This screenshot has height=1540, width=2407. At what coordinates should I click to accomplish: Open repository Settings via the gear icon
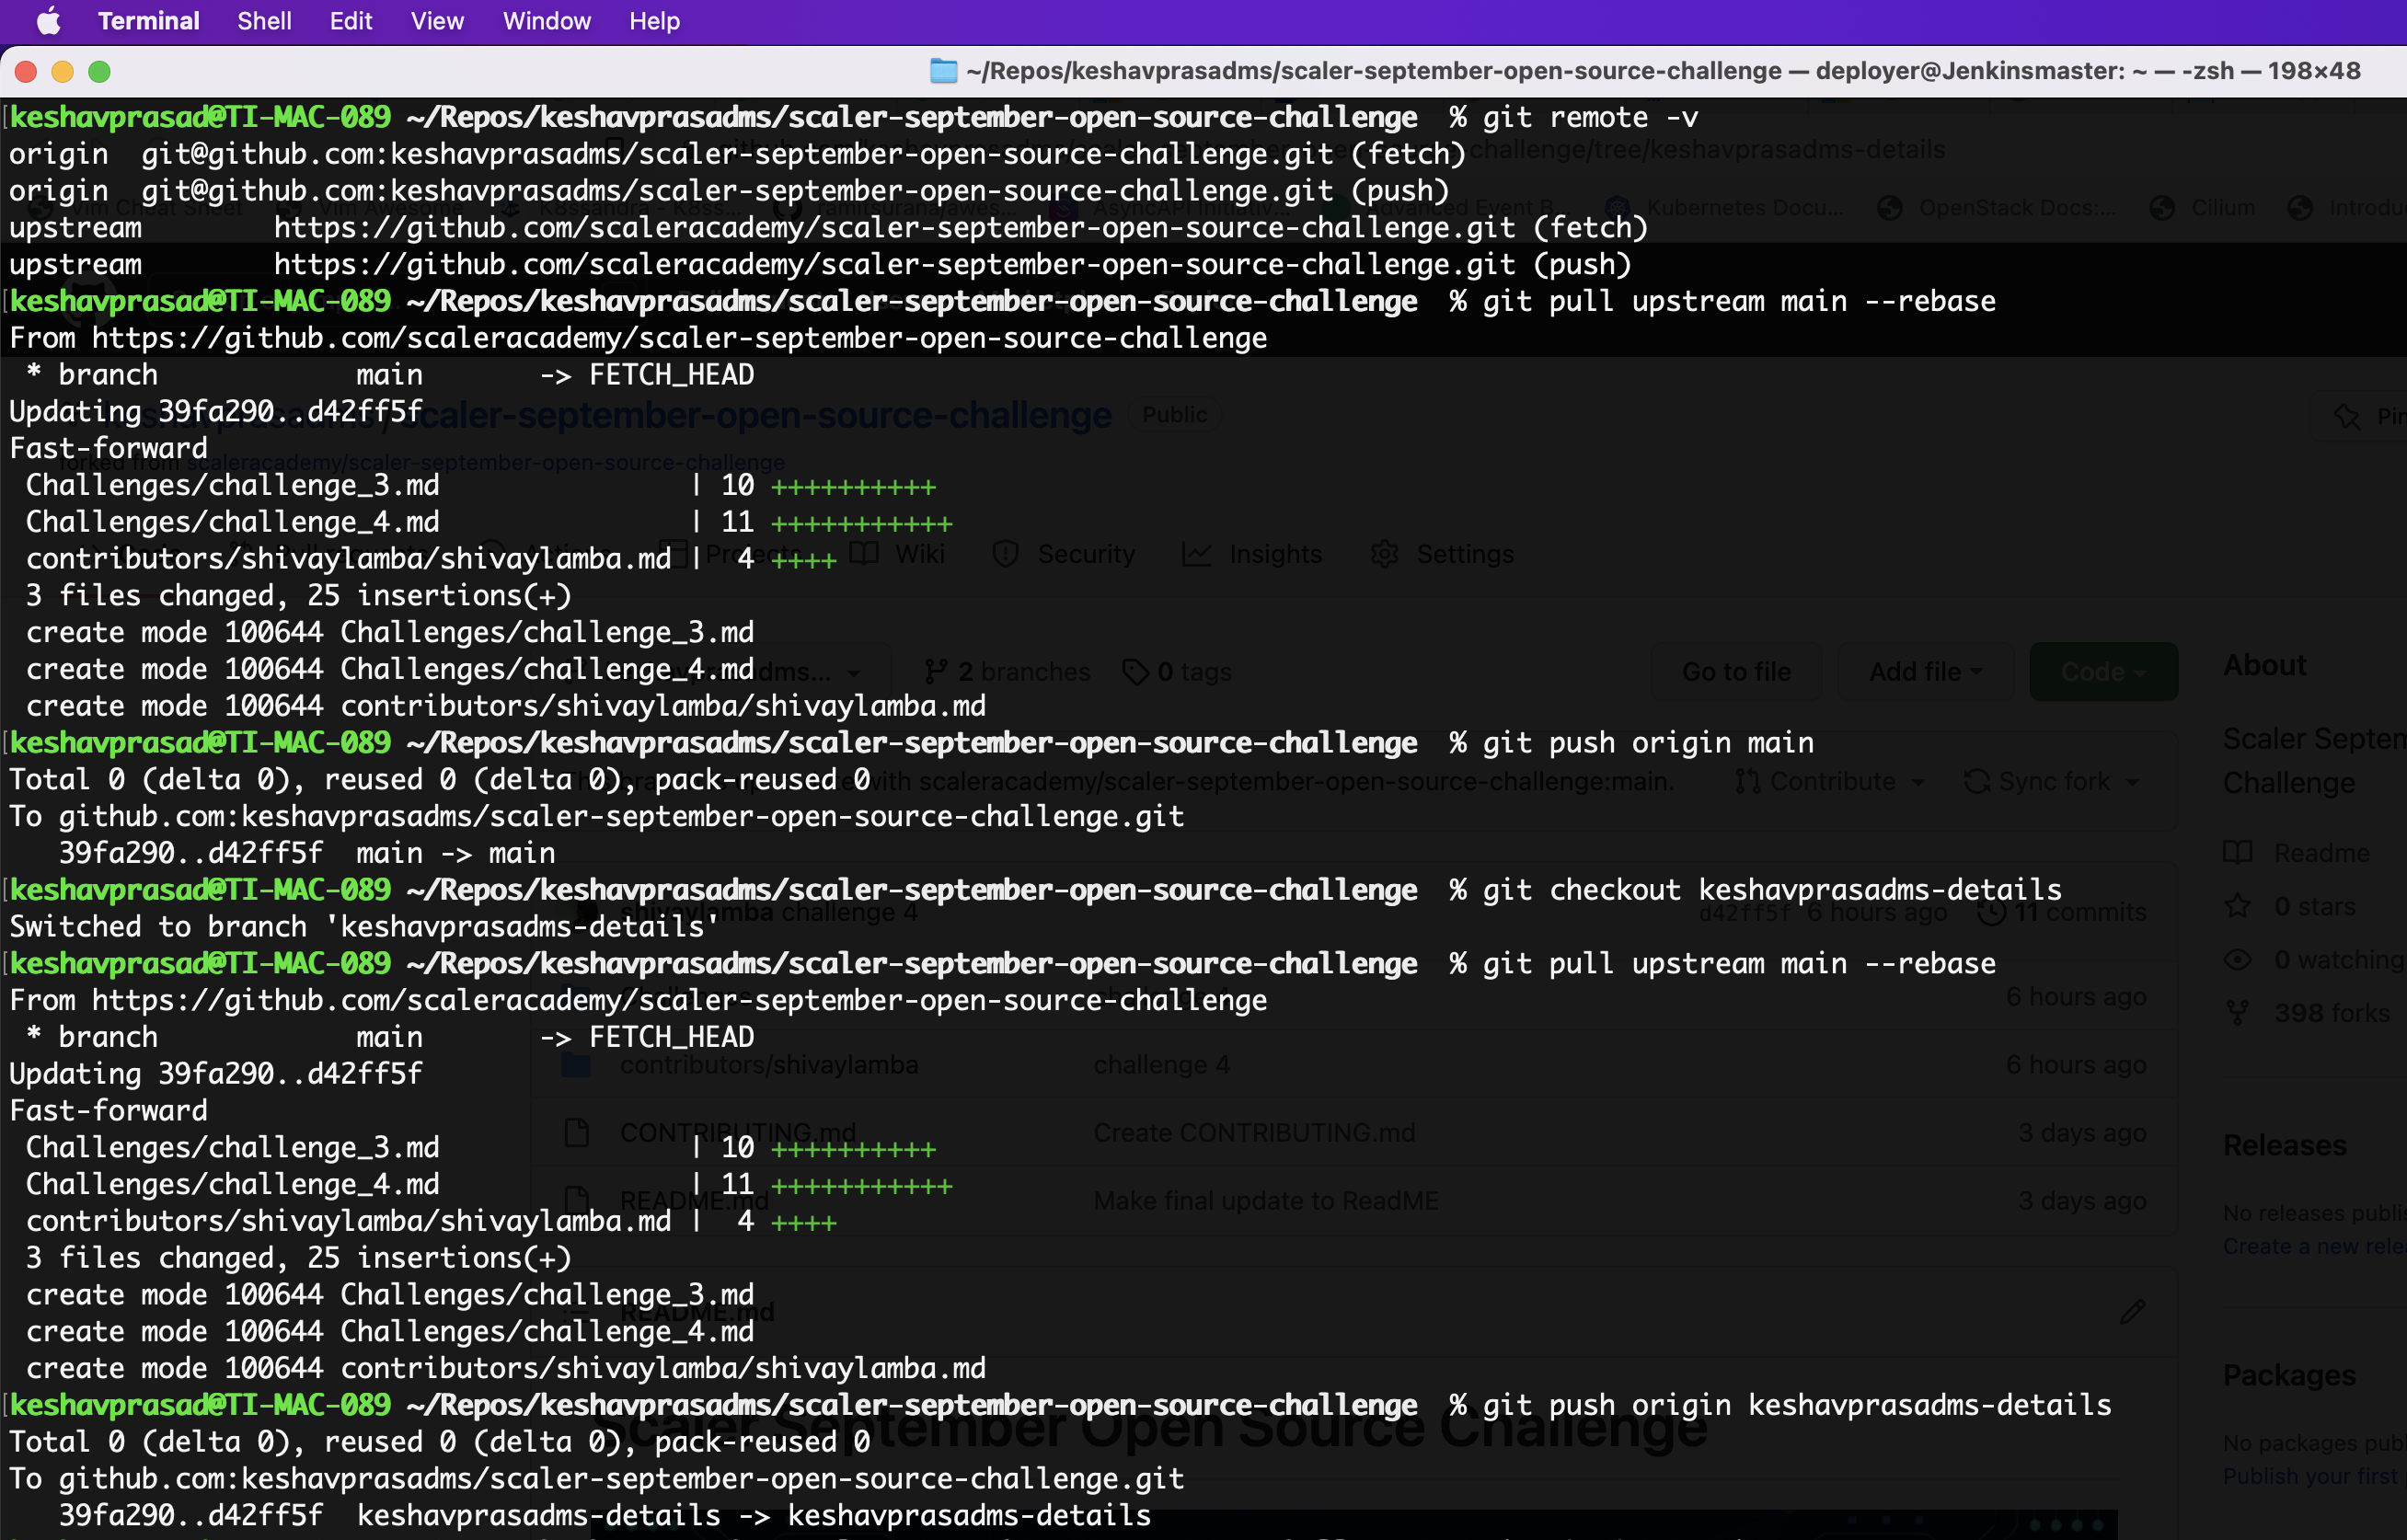point(1384,553)
